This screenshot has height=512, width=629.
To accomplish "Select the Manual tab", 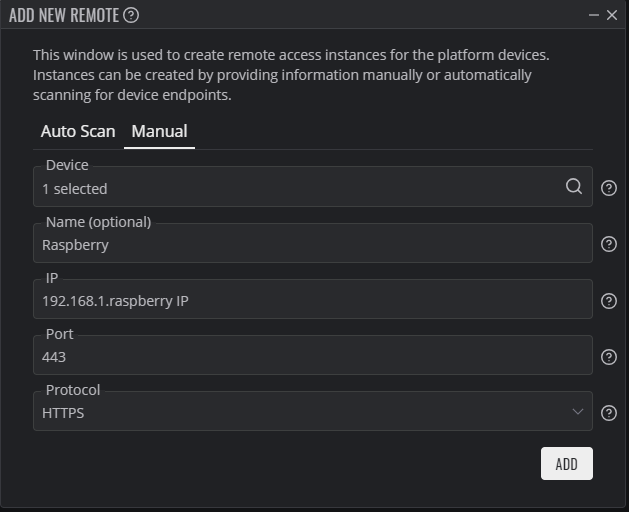I will 159,131.
